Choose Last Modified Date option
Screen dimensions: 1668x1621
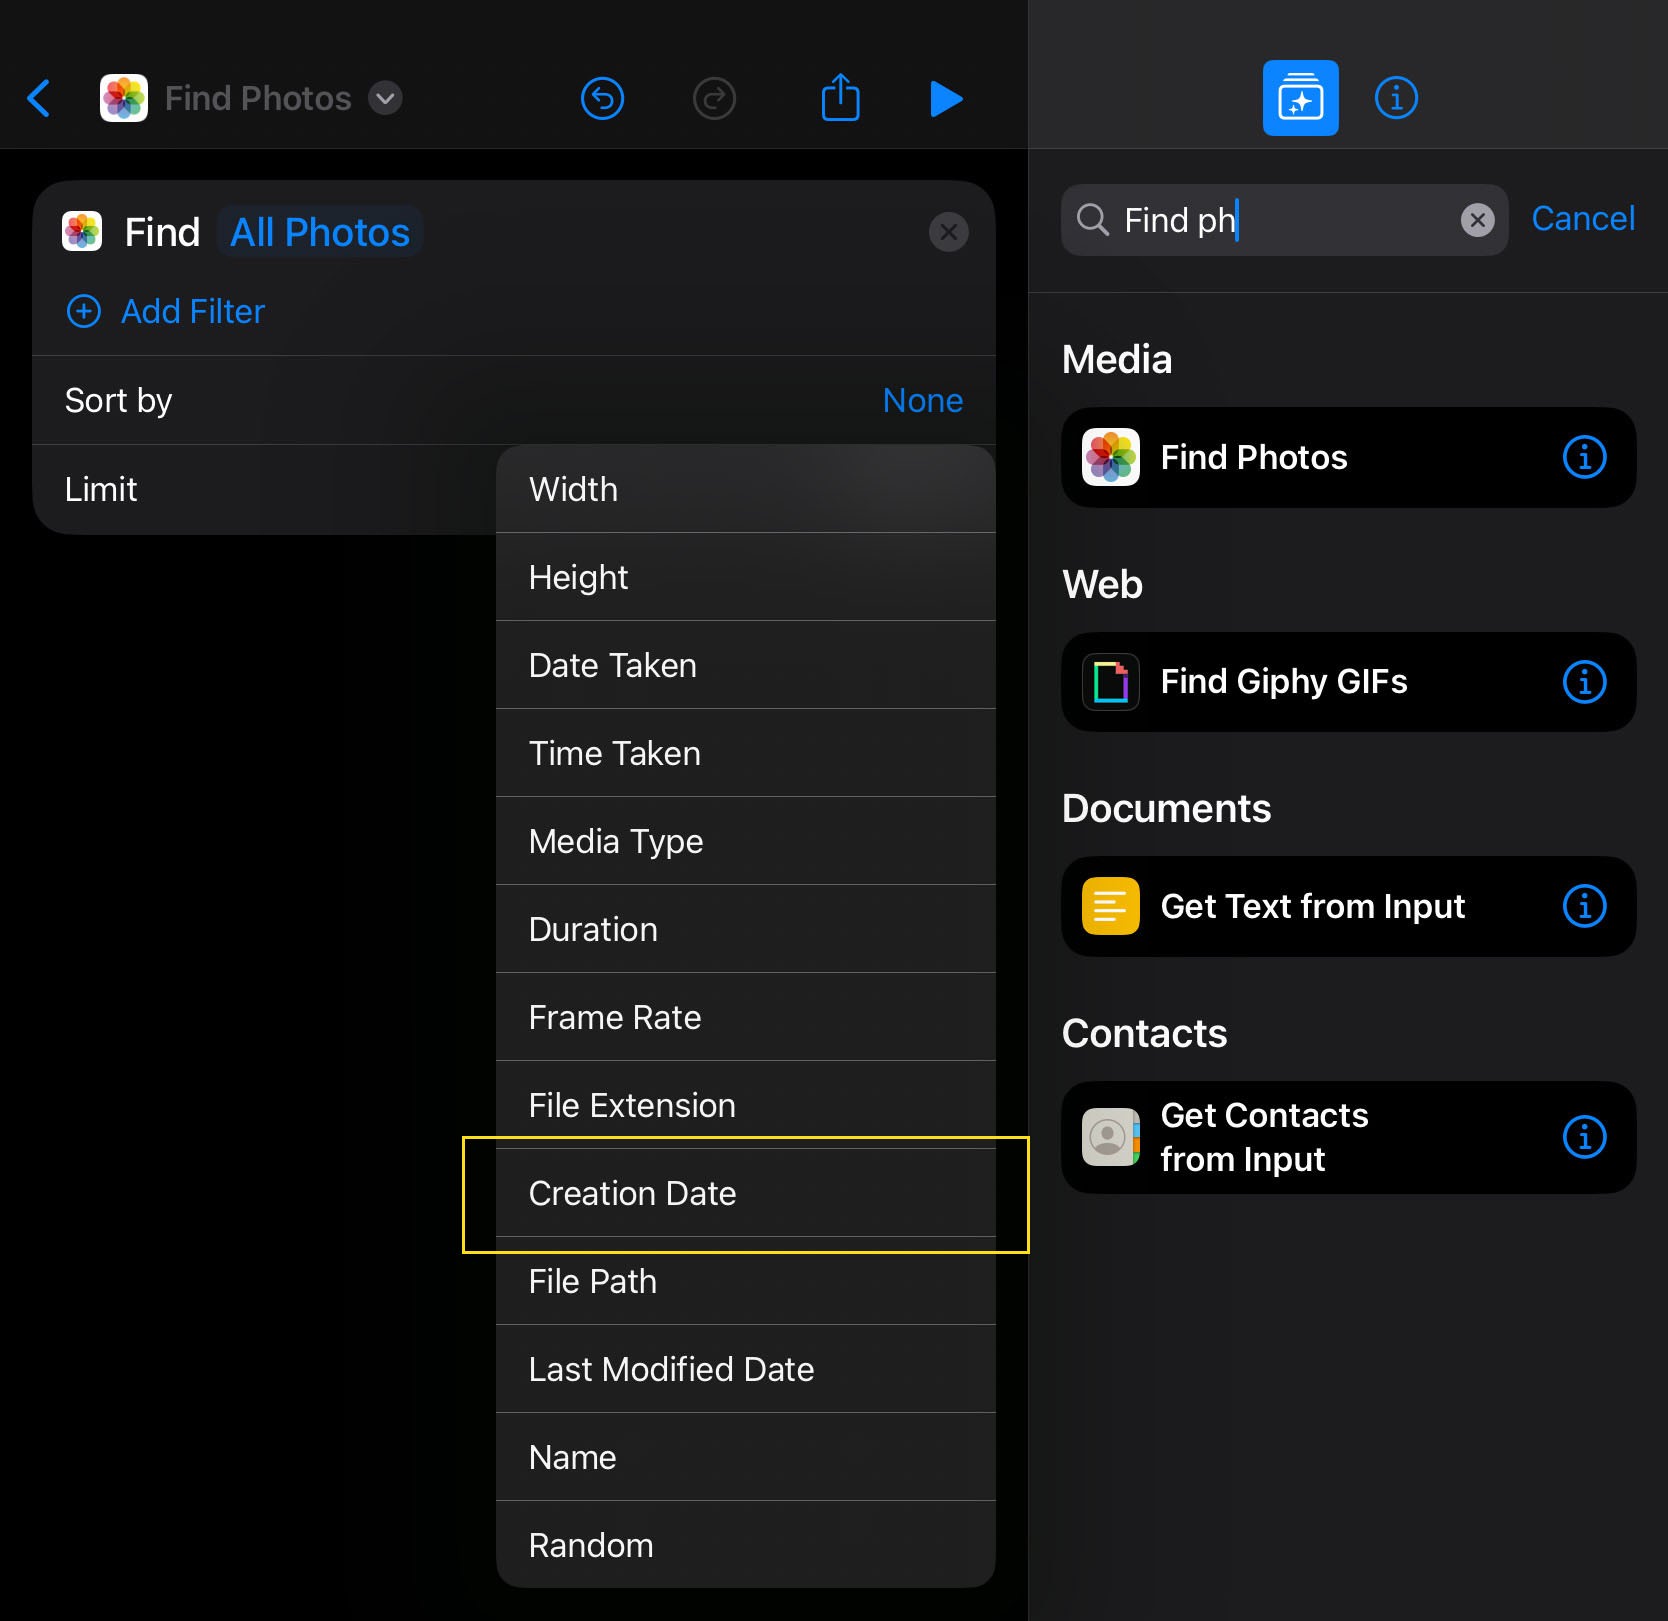pos(745,1369)
